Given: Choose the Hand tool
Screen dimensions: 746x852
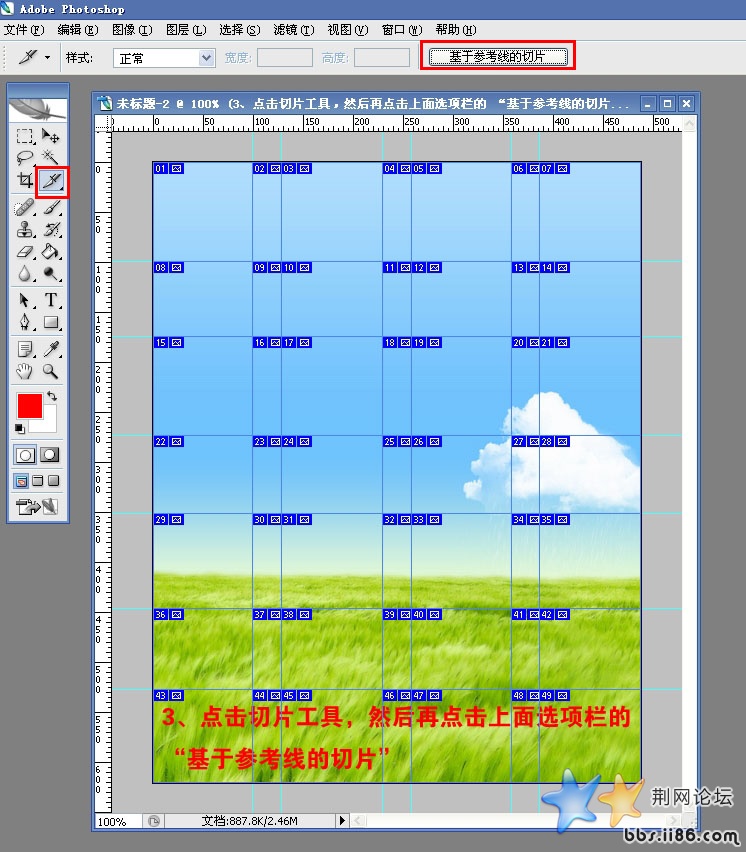Looking at the screenshot, I should (25, 371).
